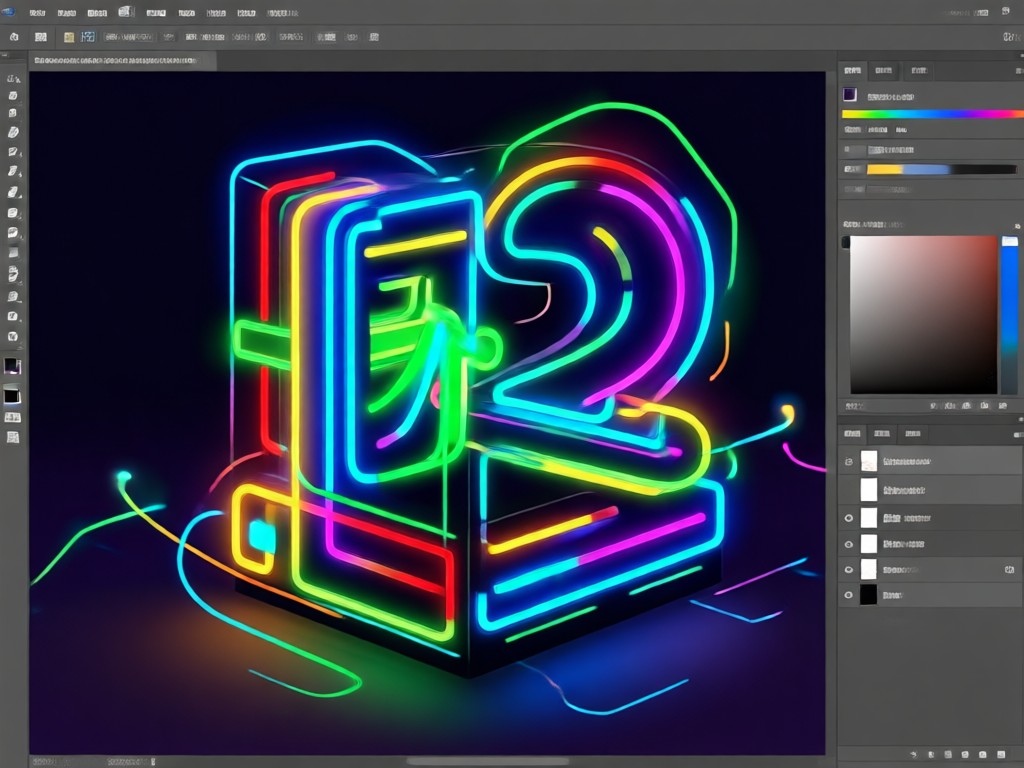Toggle the eye icon on the fifth layer row

(848, 569)
